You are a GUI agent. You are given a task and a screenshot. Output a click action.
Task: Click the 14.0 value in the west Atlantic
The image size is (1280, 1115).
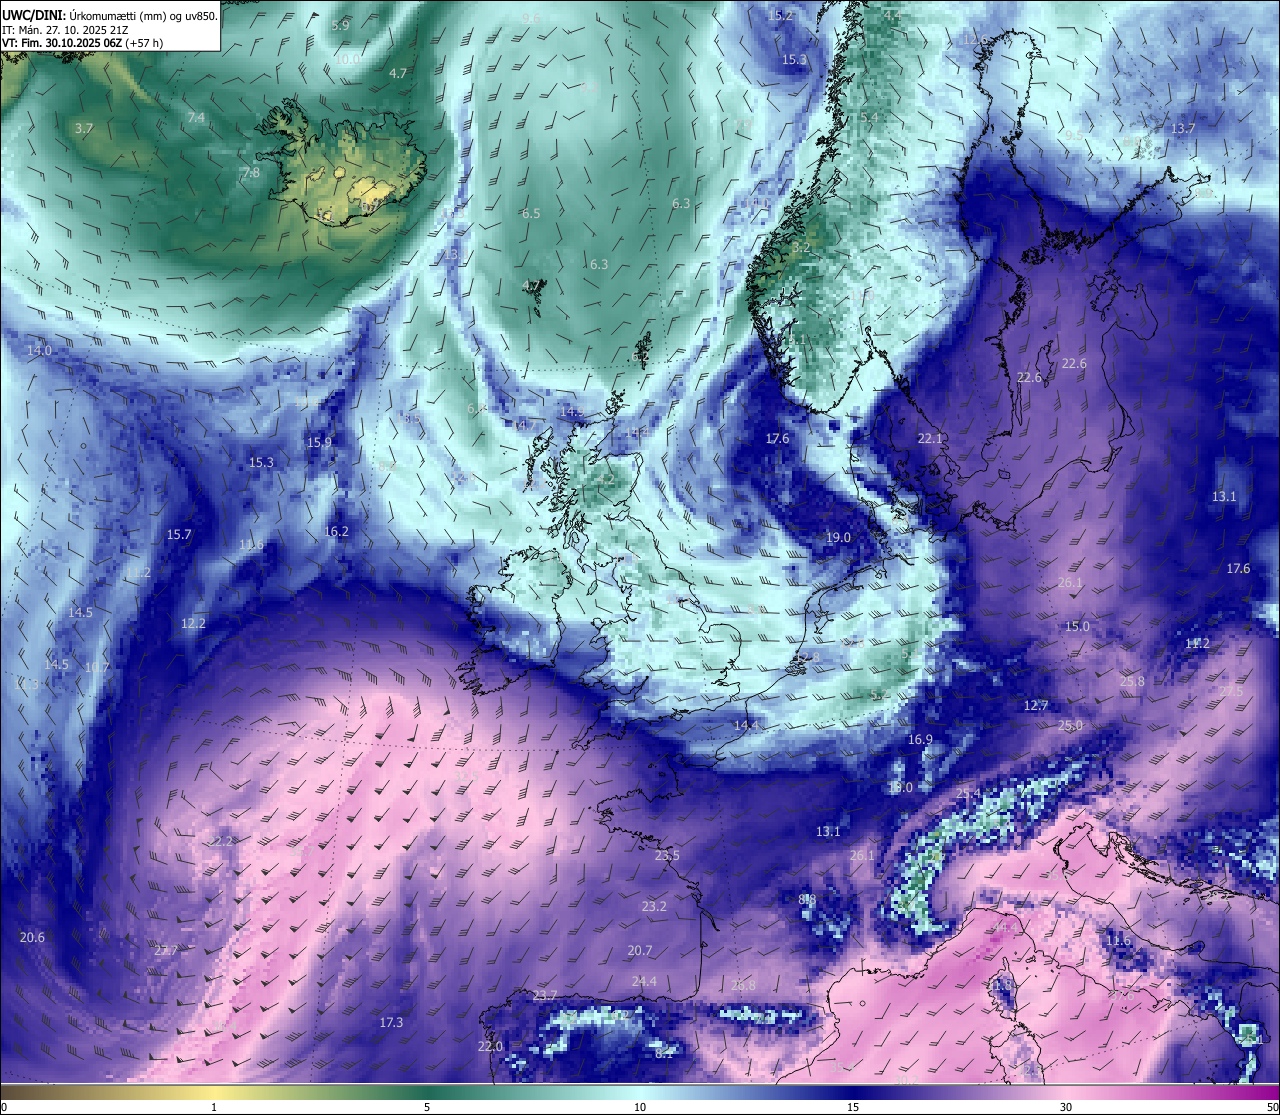coord(39,350)
